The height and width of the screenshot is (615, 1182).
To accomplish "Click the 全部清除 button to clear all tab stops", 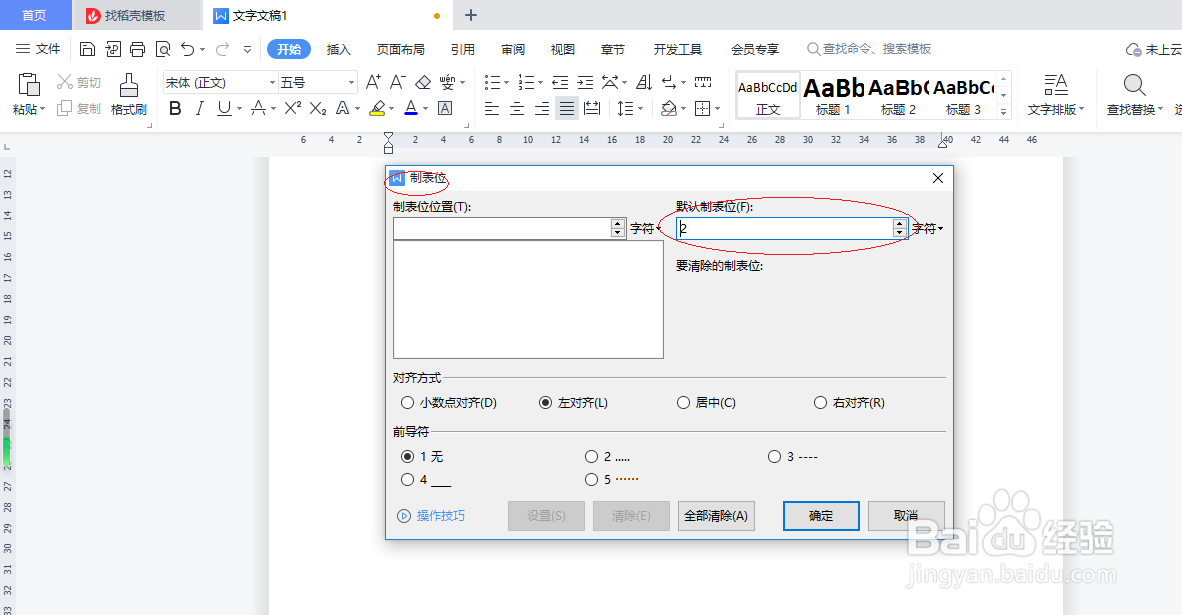I will point(716,515).
